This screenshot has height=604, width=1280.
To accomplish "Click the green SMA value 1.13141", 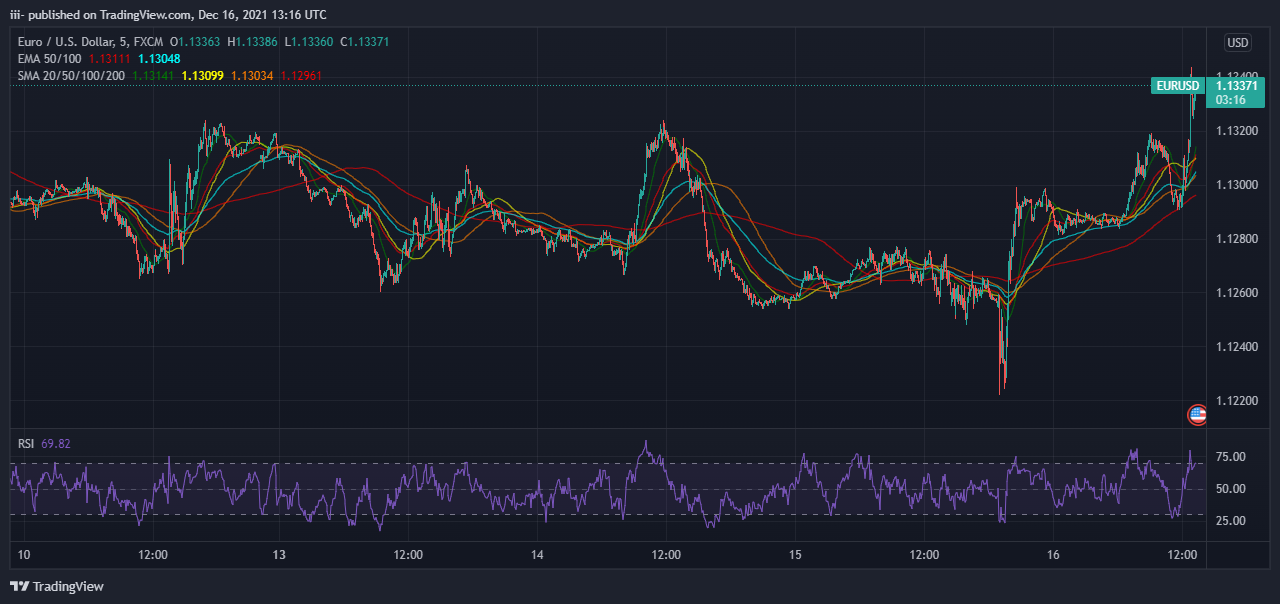I will click(152, 75).
